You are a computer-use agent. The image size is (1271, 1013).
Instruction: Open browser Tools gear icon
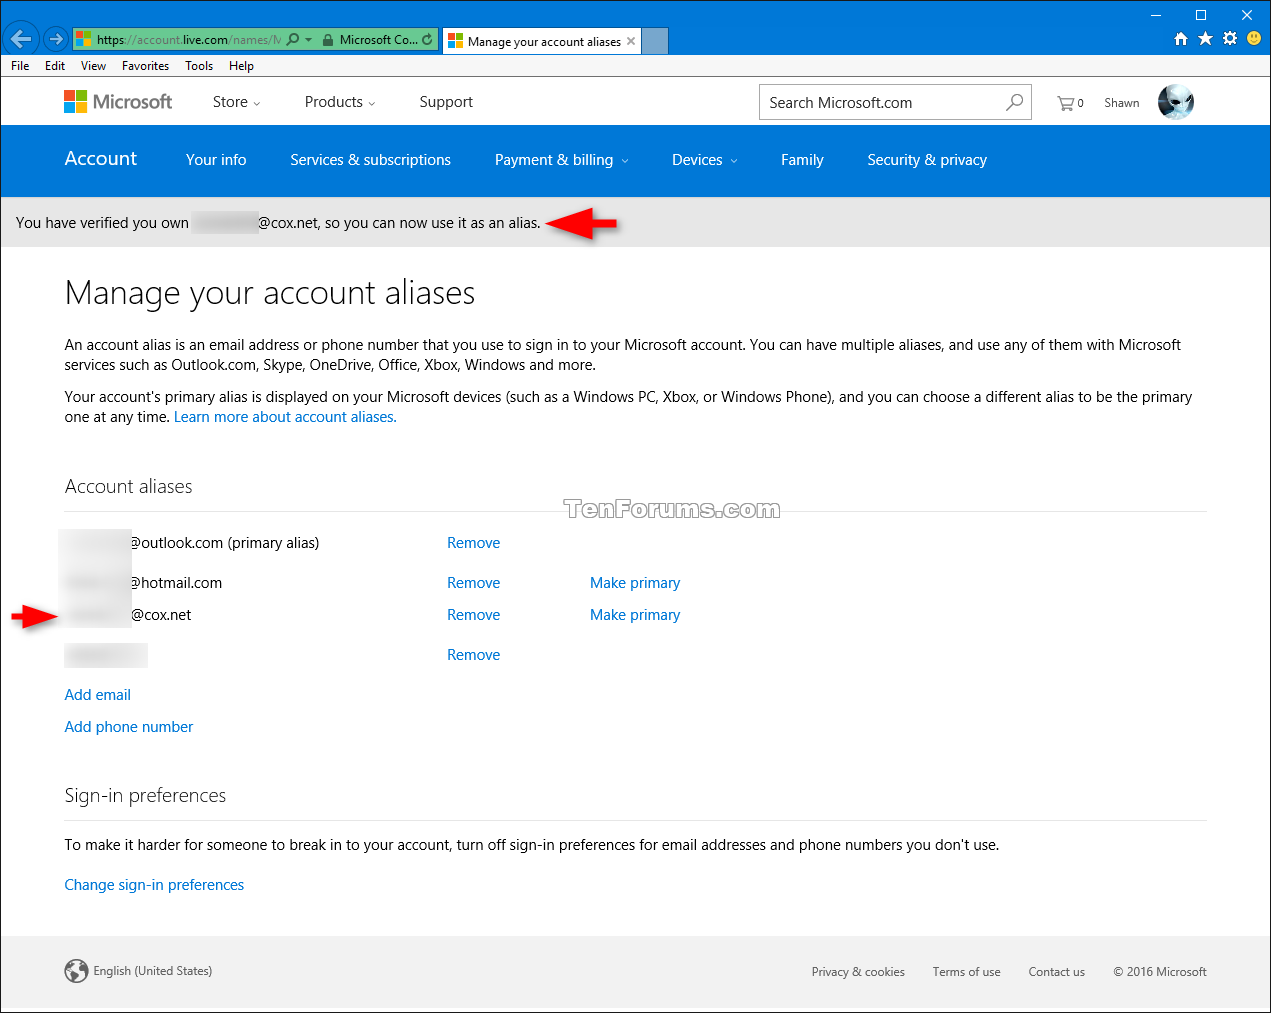coord(1230,39)
